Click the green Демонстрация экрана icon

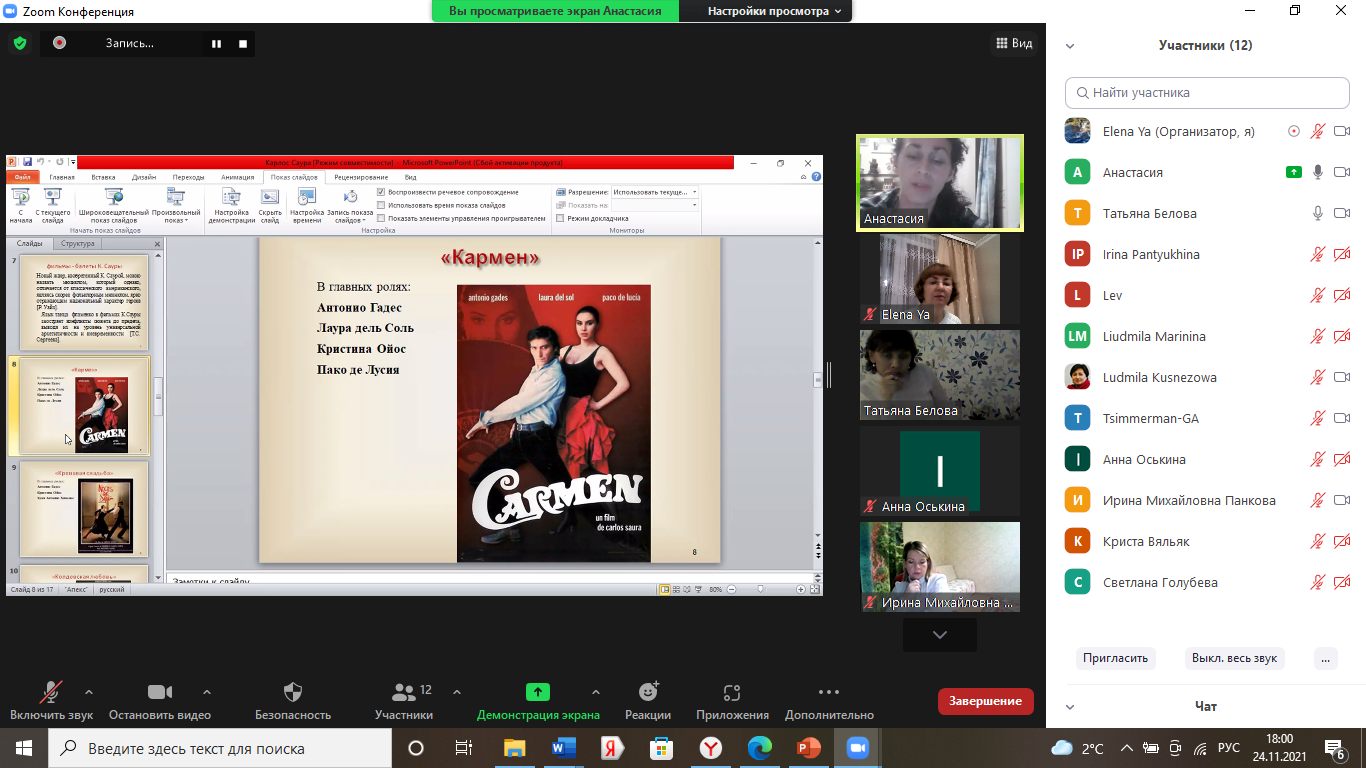coord(538,692)
